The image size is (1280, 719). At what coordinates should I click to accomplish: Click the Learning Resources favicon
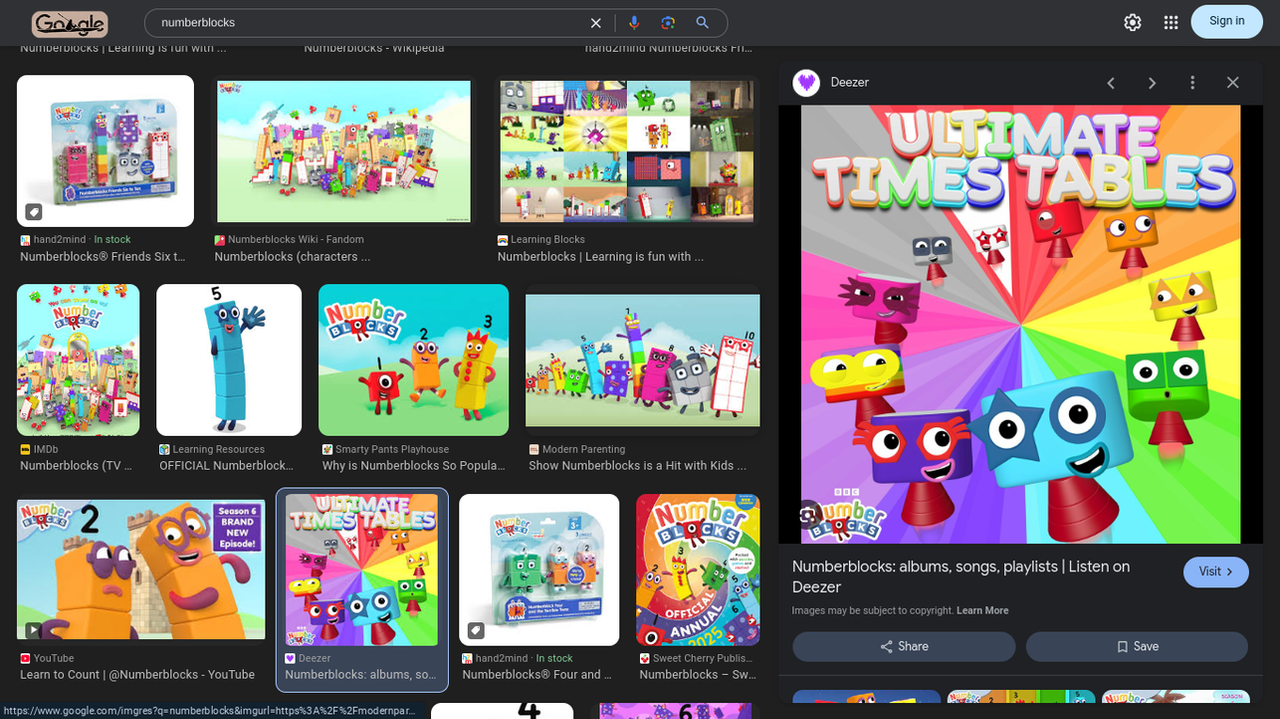165,450
